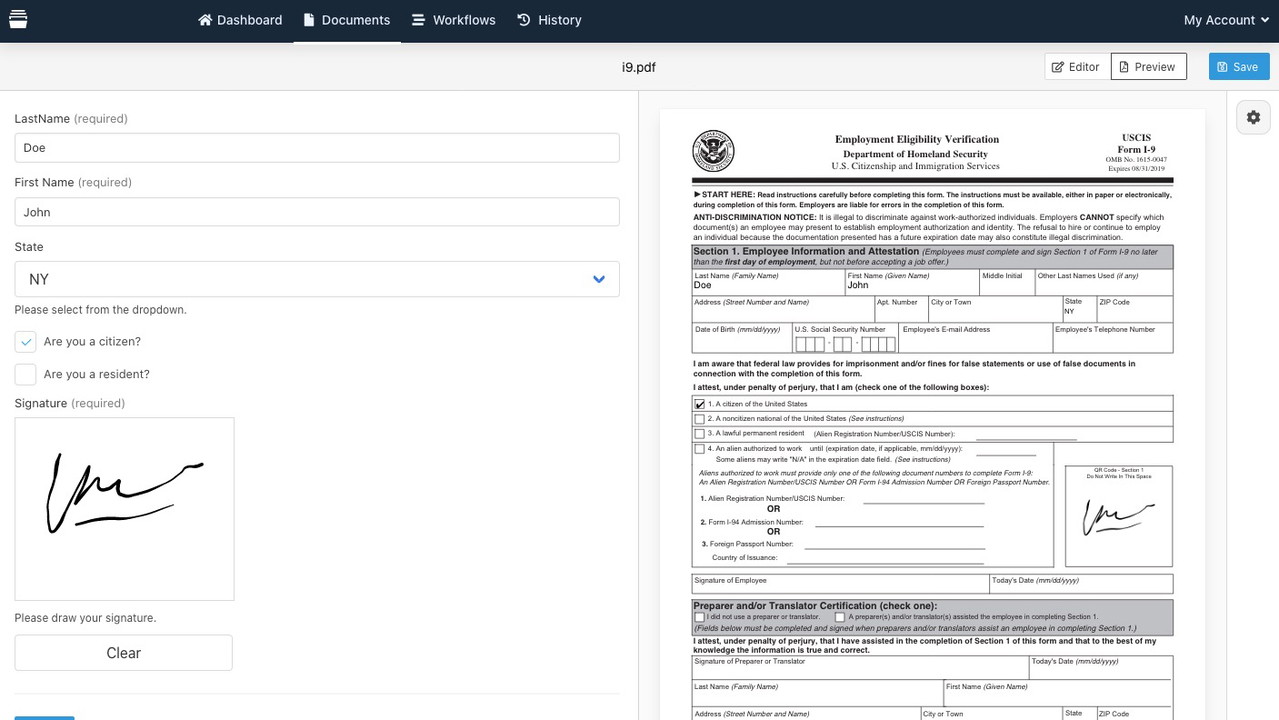Click inside the signature drawing pad
1279x720 pixels.
click(x=124, y=508)
